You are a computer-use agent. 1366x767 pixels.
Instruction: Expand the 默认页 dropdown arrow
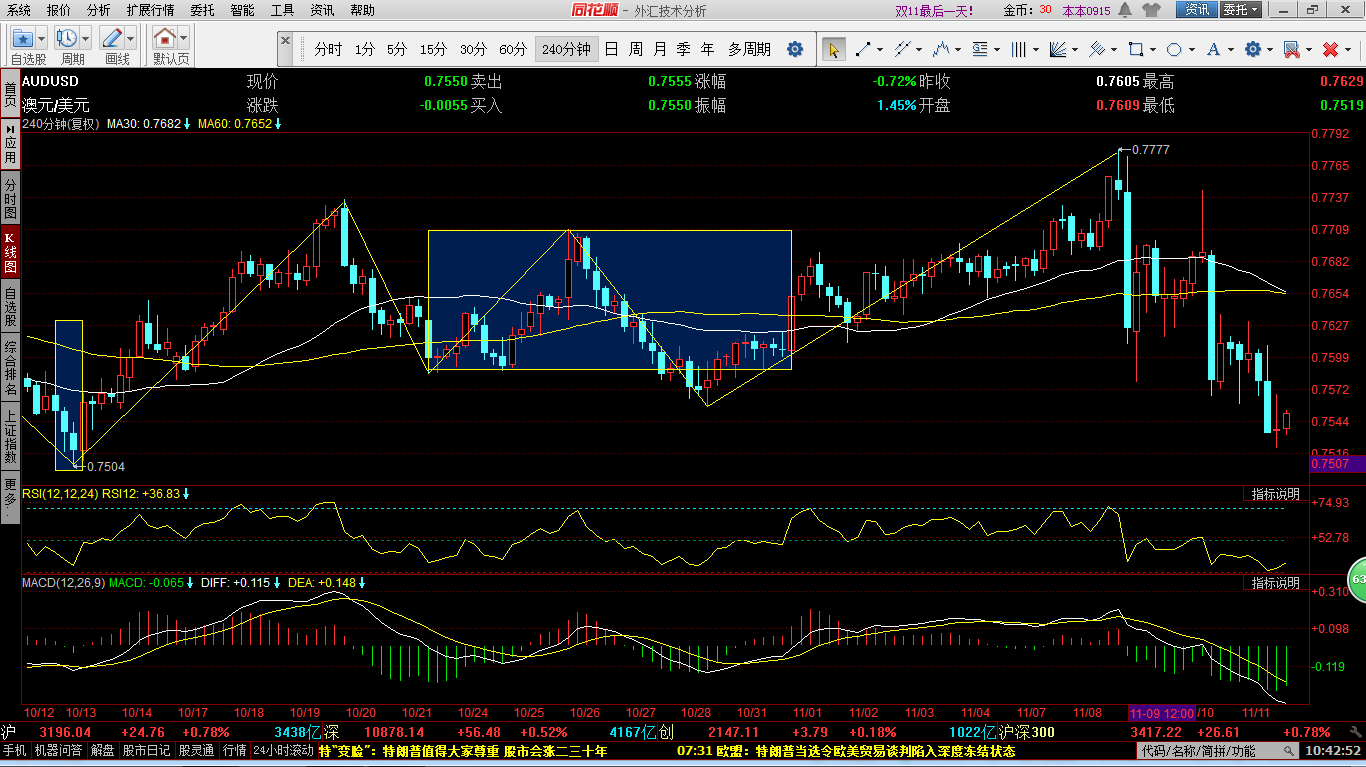(x=184, y=39)
